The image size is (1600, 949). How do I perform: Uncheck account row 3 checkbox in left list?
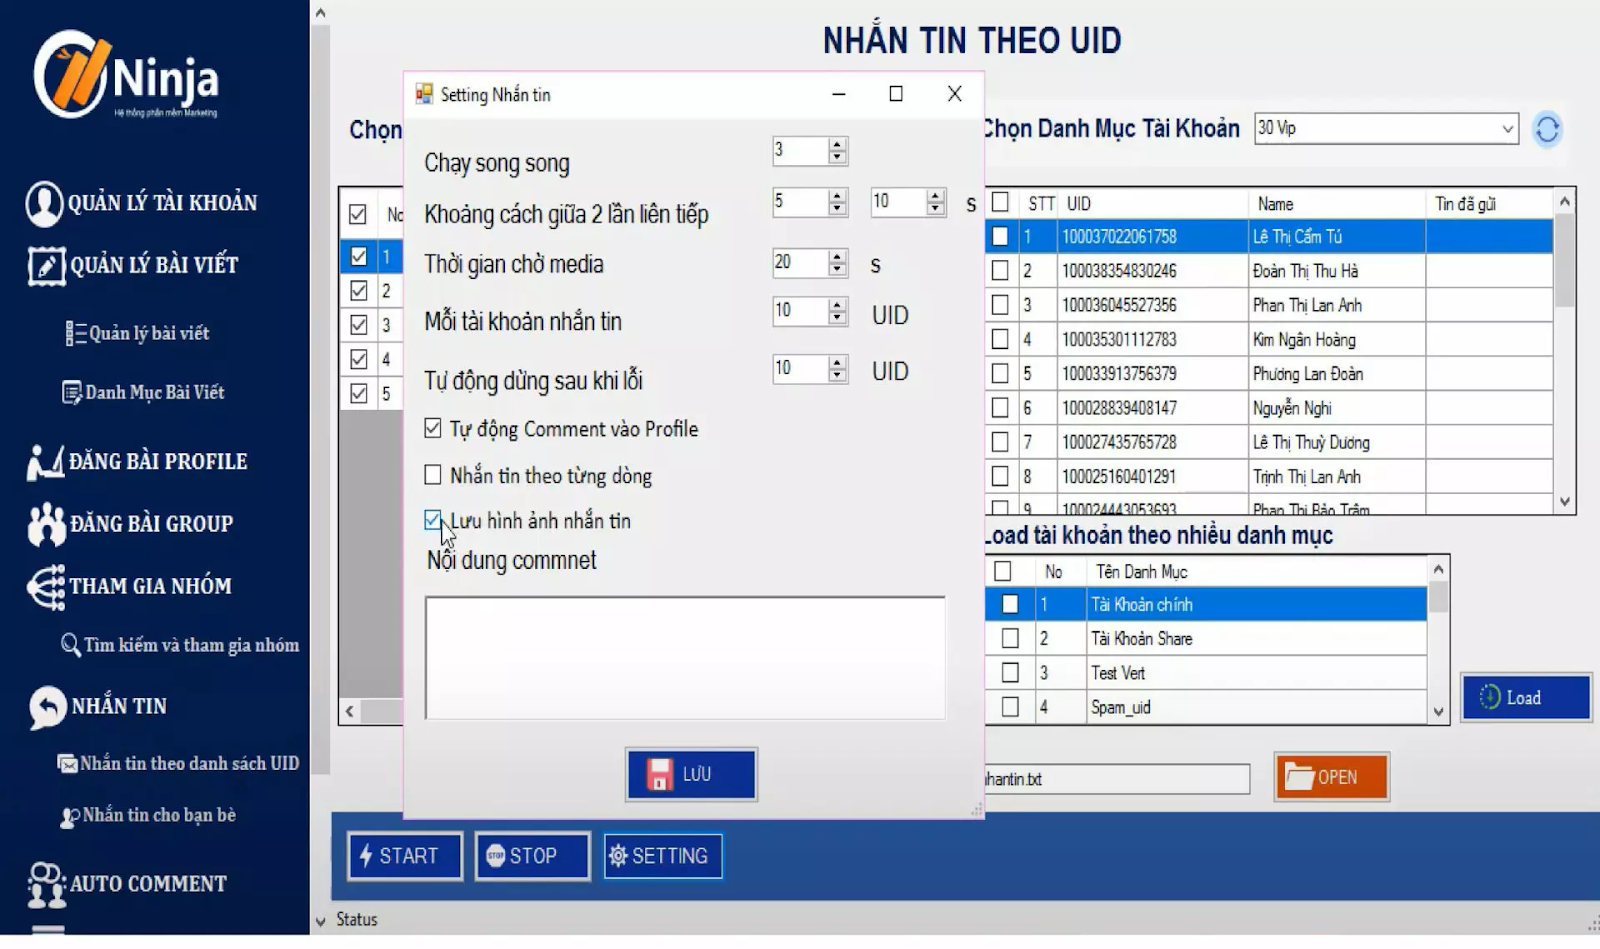pyautogui.click(x=359, y=325)
